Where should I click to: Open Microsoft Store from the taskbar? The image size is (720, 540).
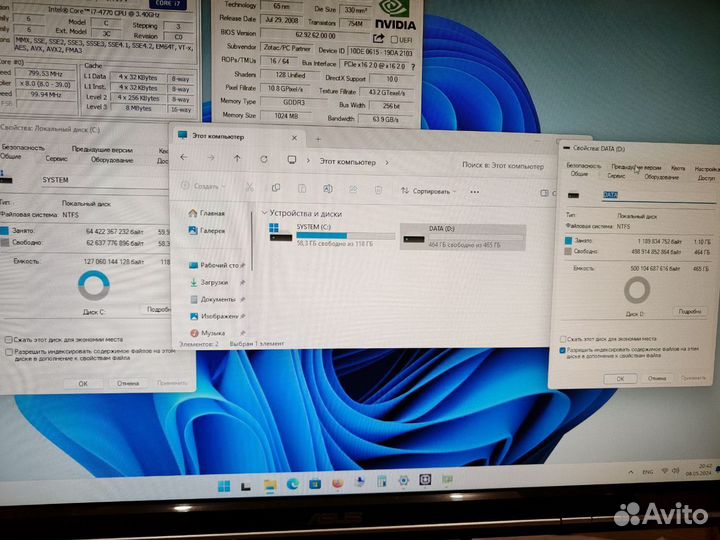pyautogui.click(x=315, y=484)
